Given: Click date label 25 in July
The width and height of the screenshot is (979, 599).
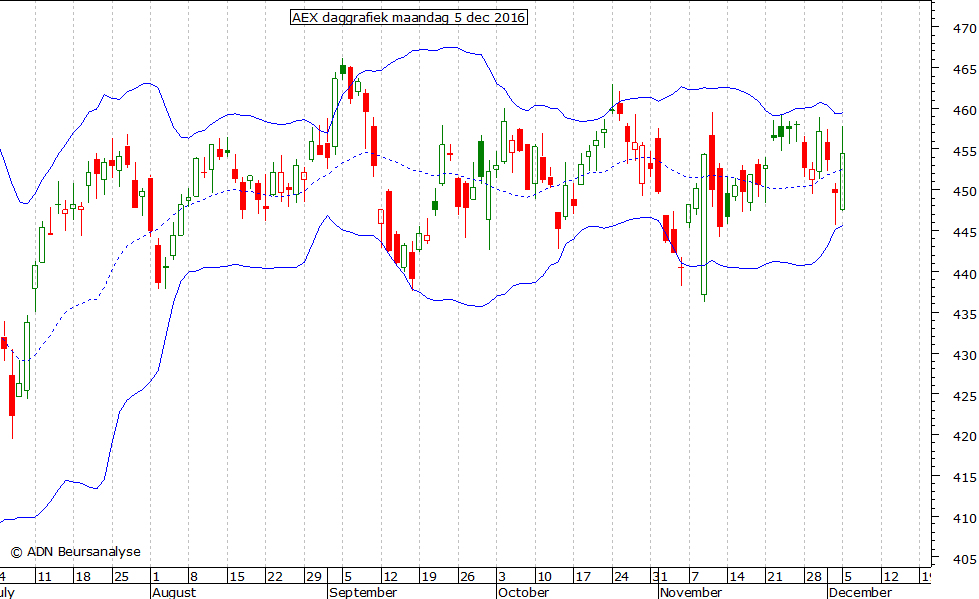Looking at the screenshot, I should pos(121,577).
